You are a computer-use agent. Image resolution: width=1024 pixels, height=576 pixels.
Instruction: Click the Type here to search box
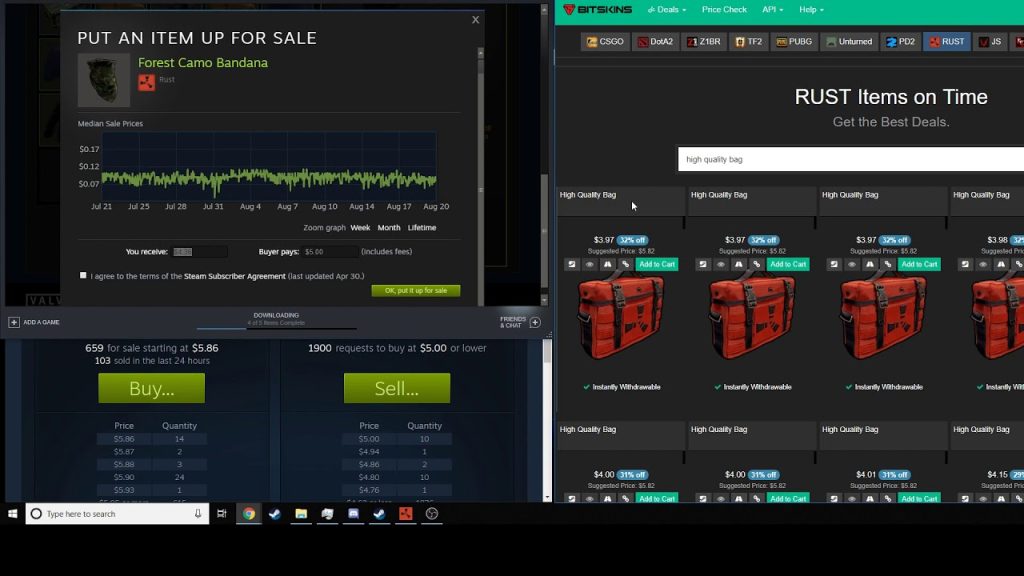pyautogui.click(x=118, y=514)
